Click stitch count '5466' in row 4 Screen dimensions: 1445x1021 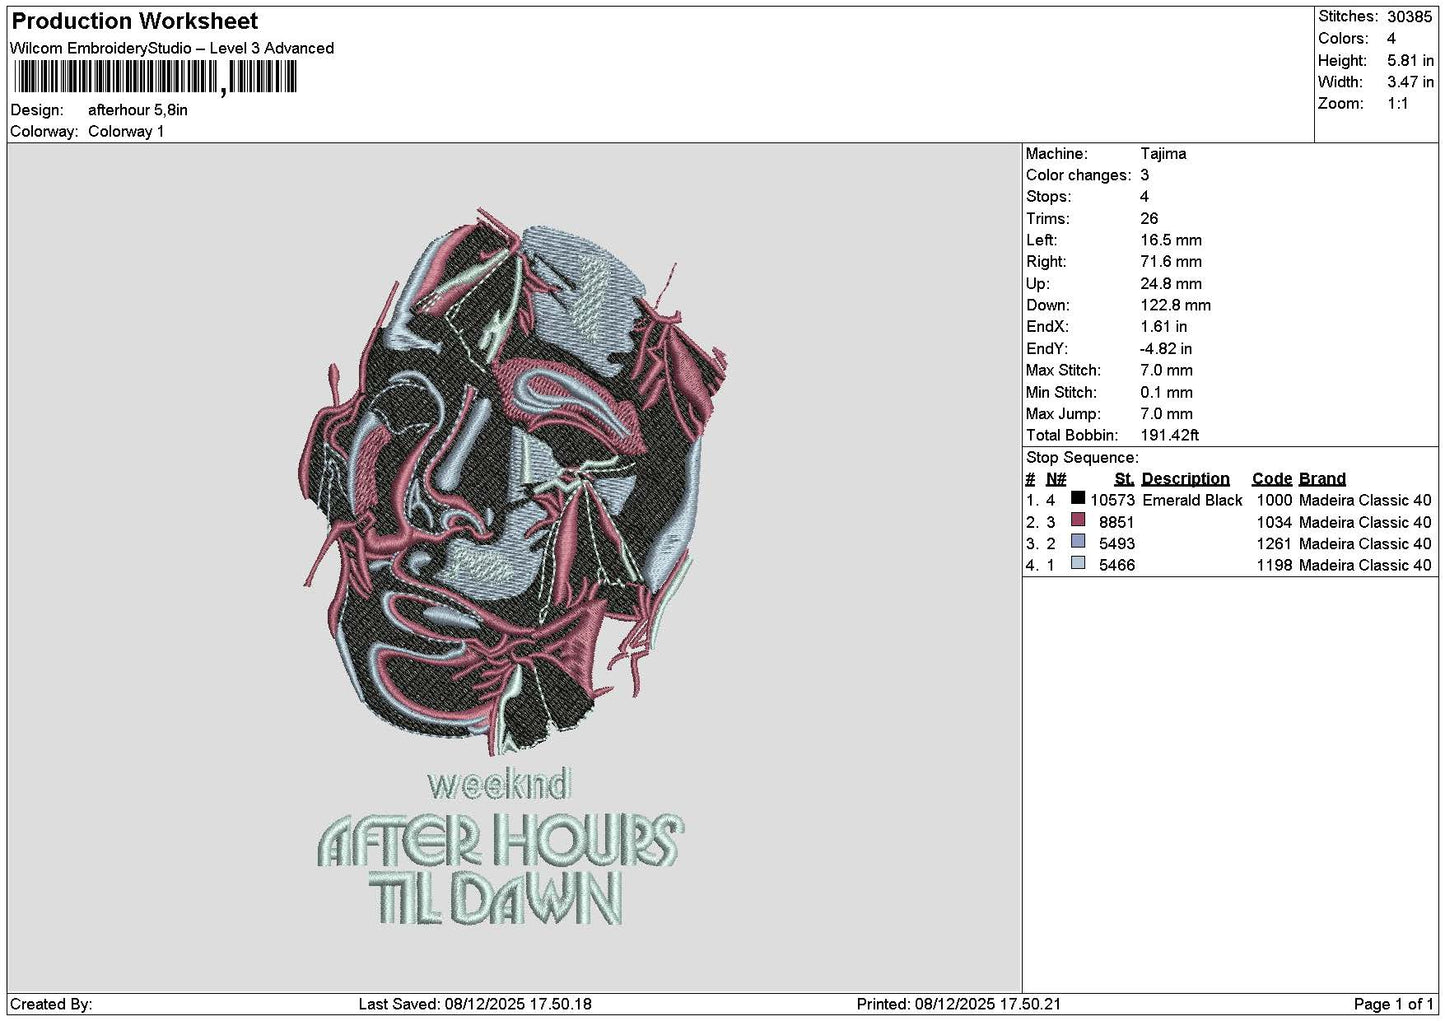pyautogui.click(x=1116, y=565)
